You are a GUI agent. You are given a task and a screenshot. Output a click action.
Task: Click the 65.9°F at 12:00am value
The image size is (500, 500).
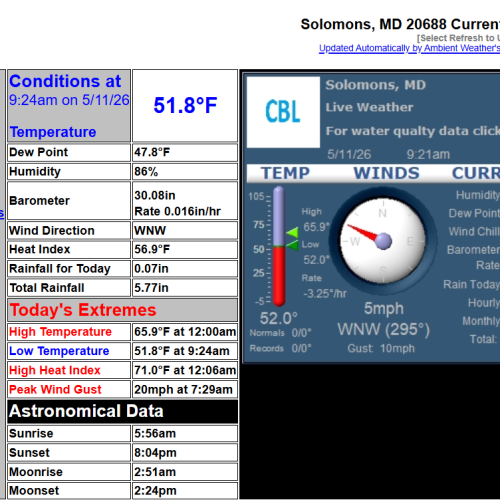pos(185,332)
